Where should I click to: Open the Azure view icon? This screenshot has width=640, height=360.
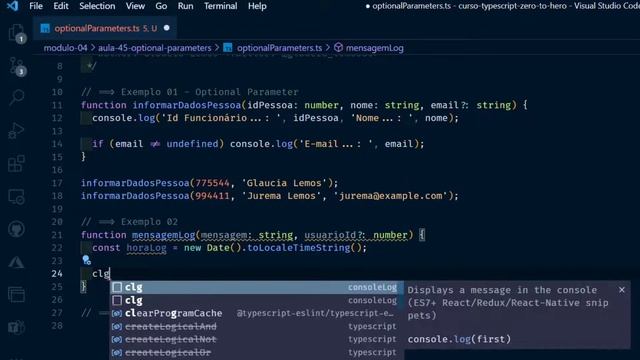(16, 262)
